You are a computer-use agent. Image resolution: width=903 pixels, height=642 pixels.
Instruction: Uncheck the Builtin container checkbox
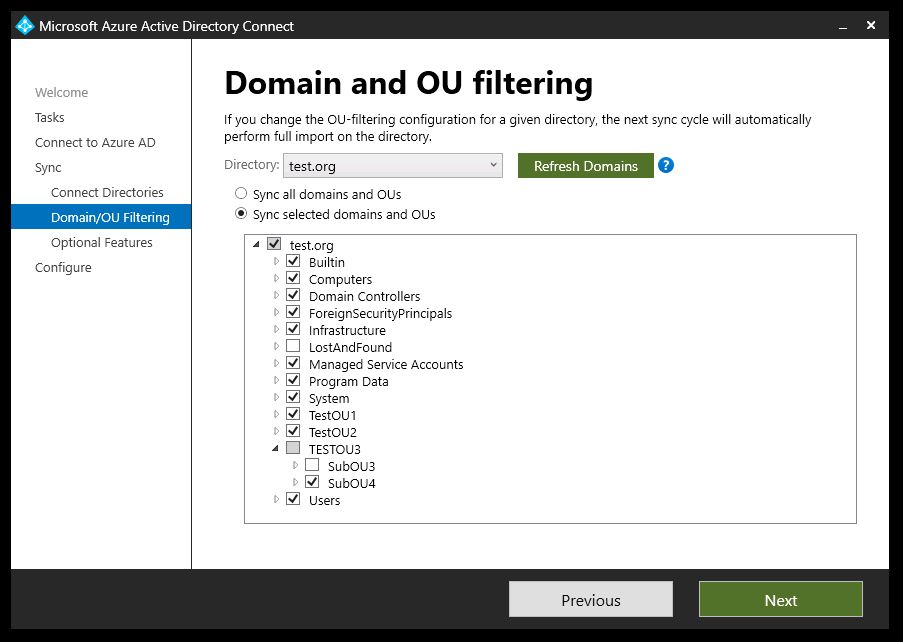coord(293,261)
